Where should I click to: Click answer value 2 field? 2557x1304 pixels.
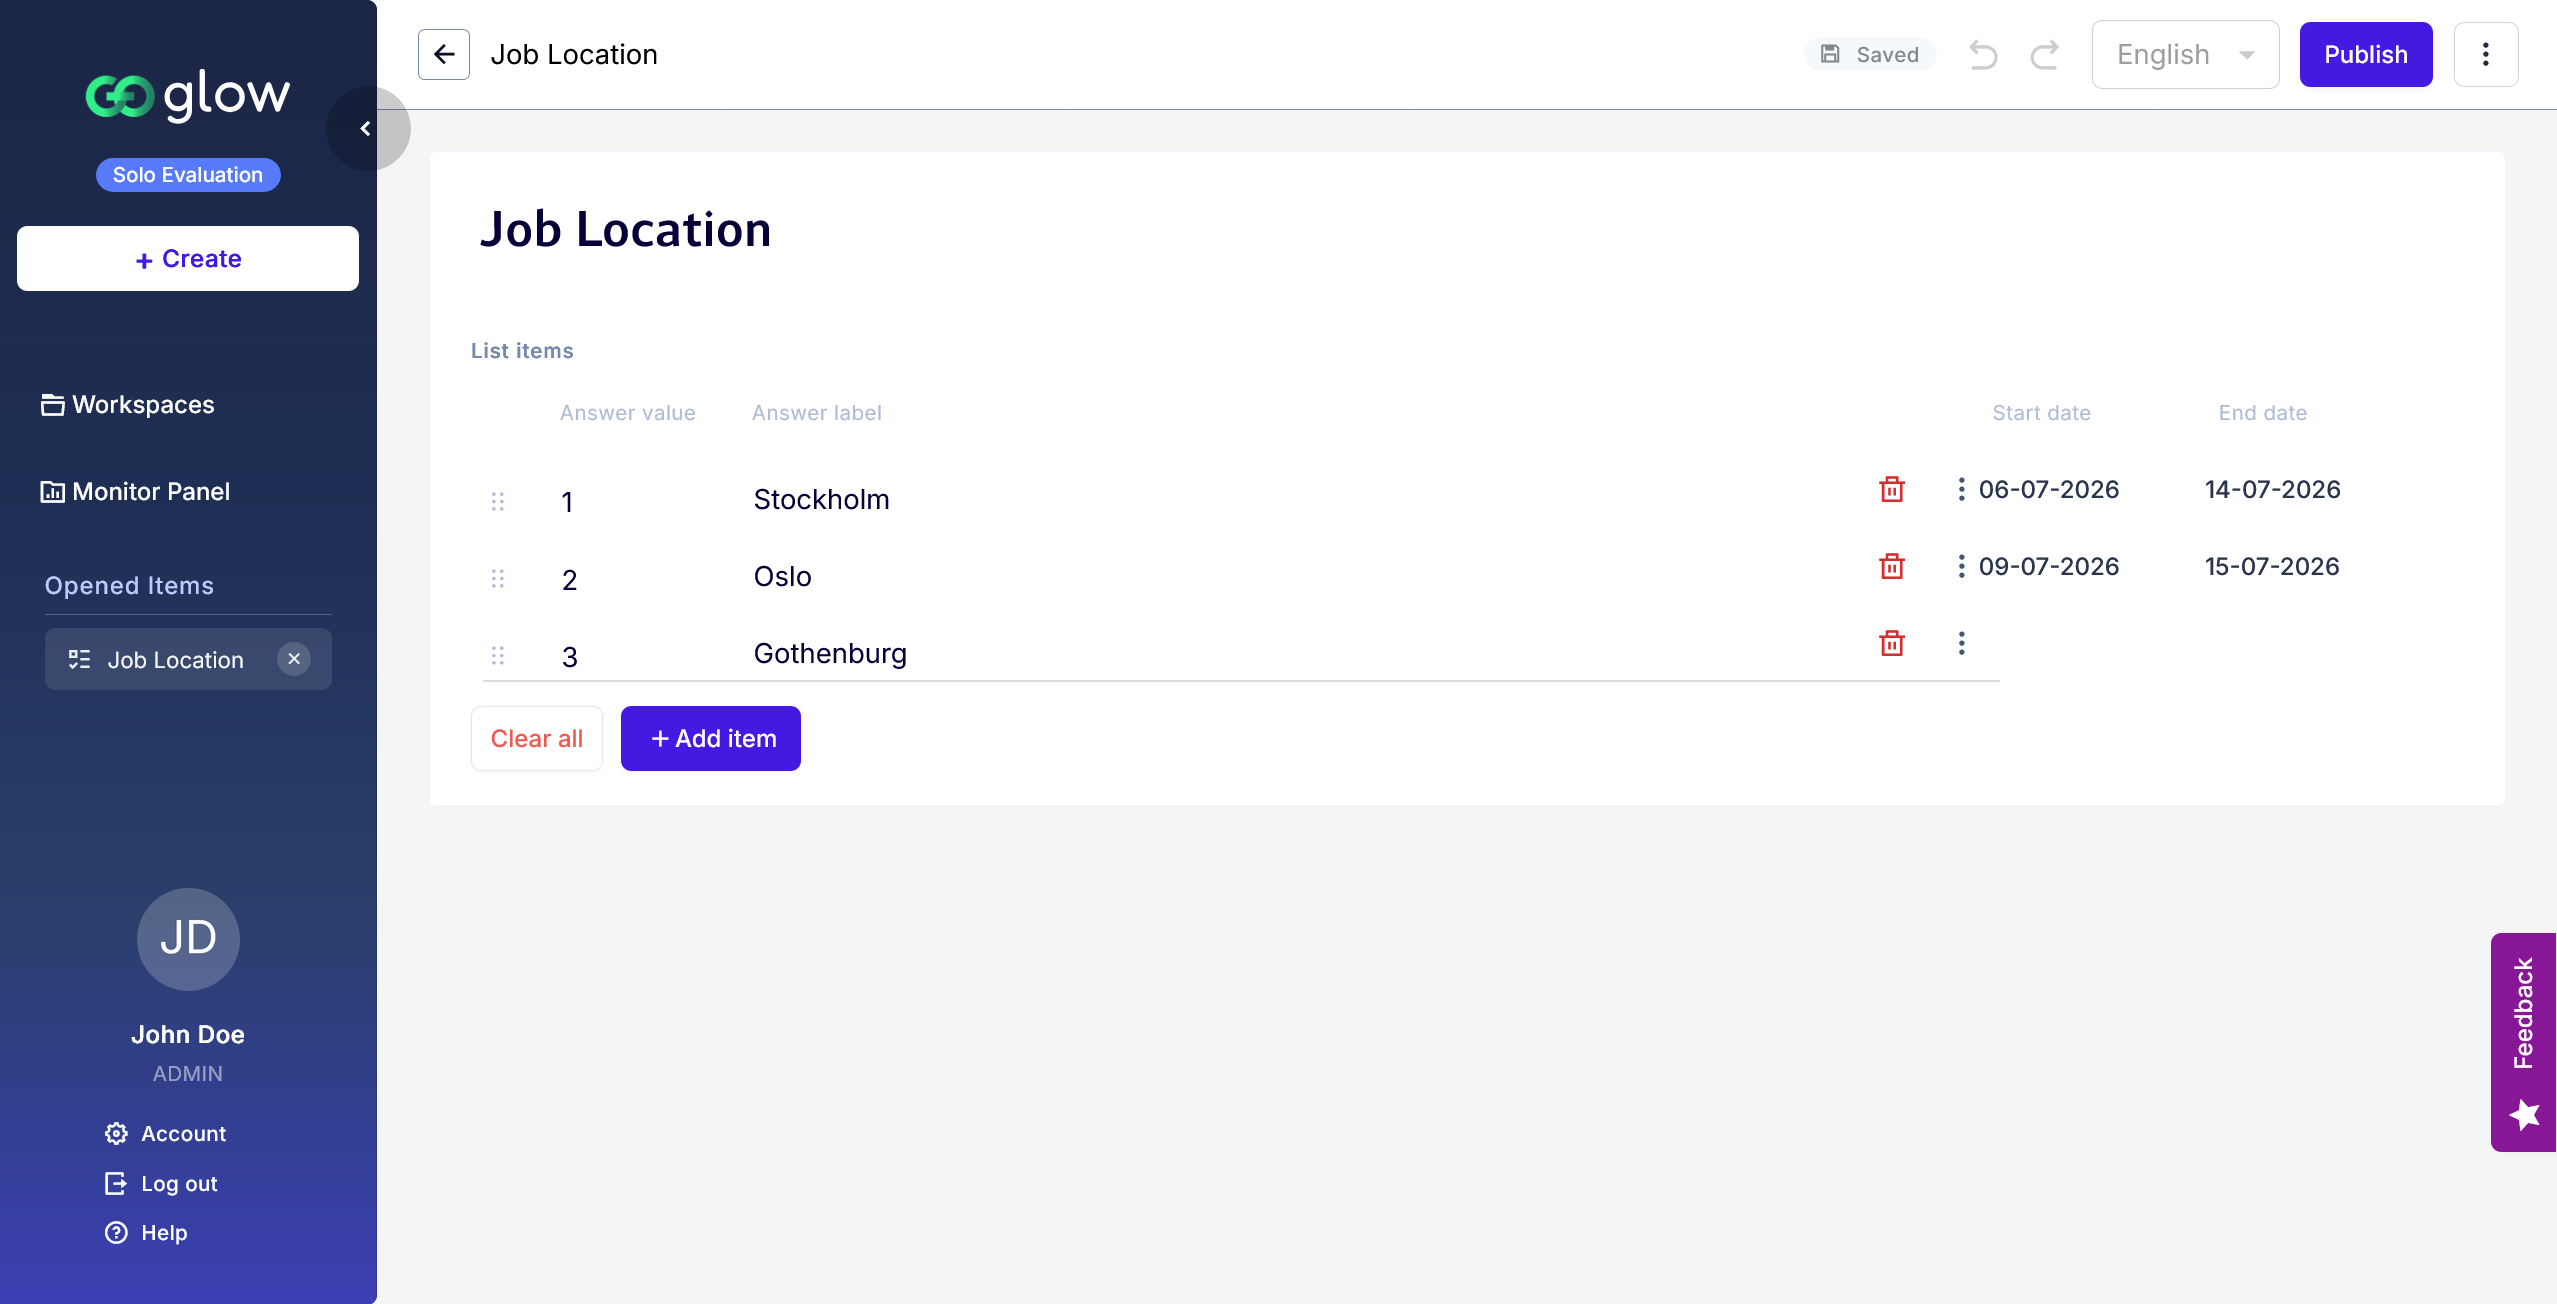point(570,580)
